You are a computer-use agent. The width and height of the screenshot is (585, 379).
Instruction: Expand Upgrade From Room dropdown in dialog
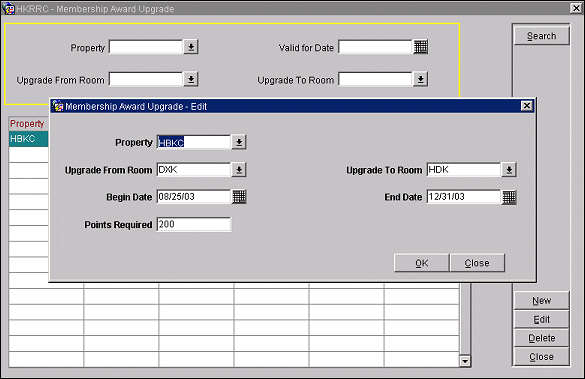pyautogui.click(x=239, y=170)
